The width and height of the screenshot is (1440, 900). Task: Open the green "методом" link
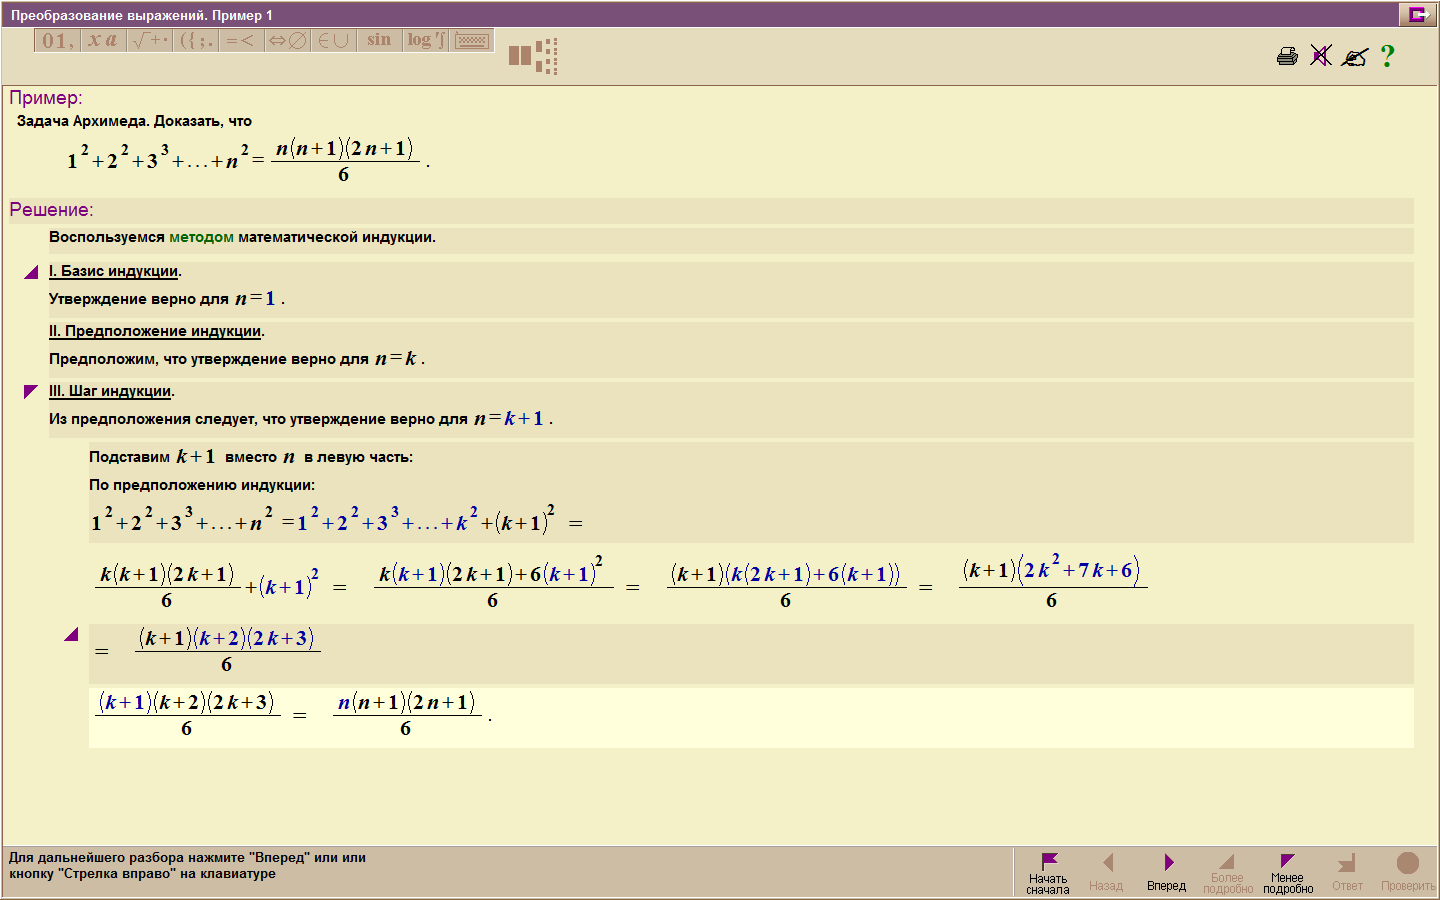click(x=201, y=237)
